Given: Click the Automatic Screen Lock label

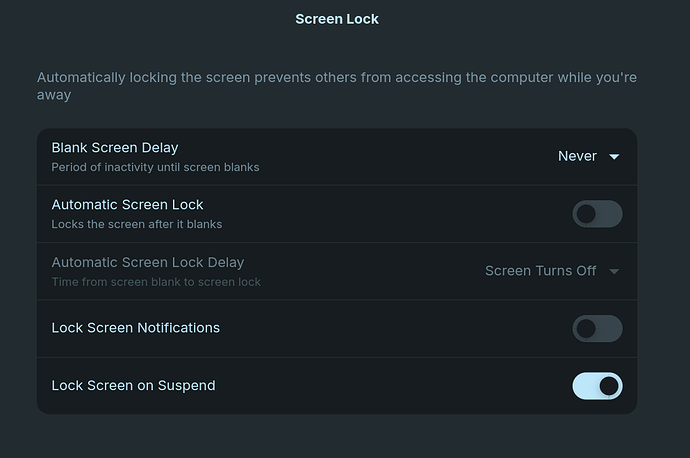Looking at the screenshot, I should (127, 205).
